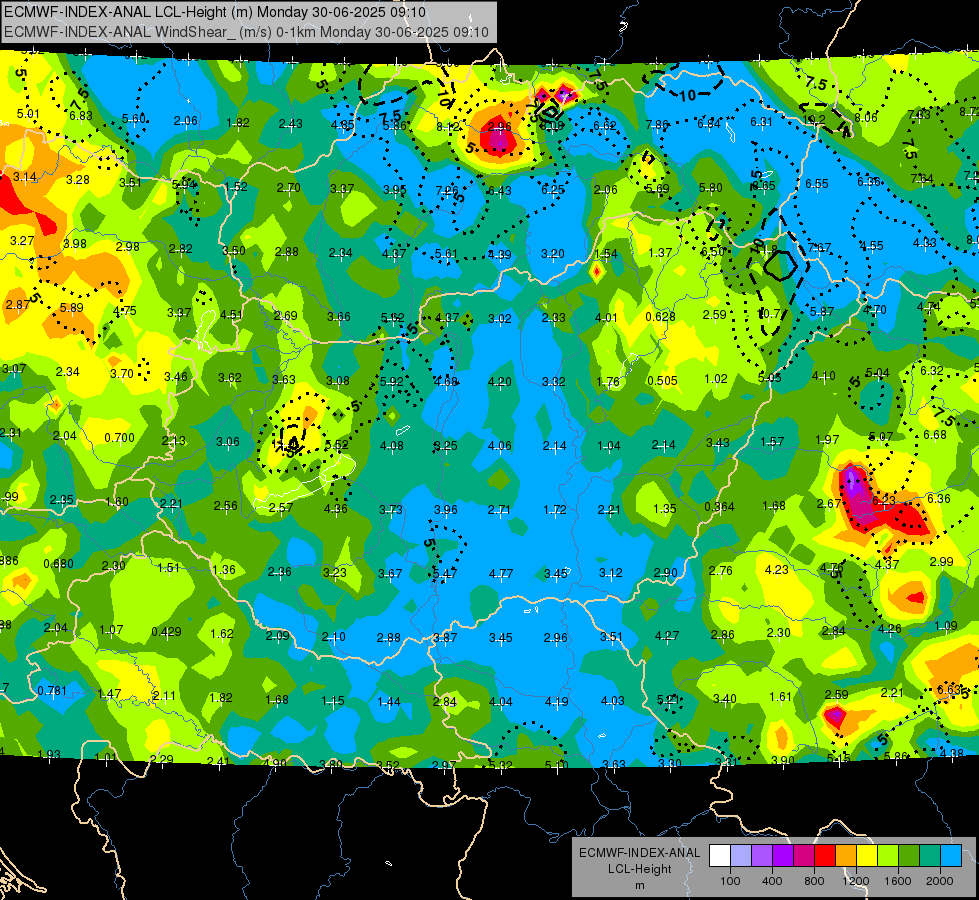The height and width of the screenshot is (900, 979).
Task: Click the sky blue legend swatch past 2000
Action: point(952,855)
